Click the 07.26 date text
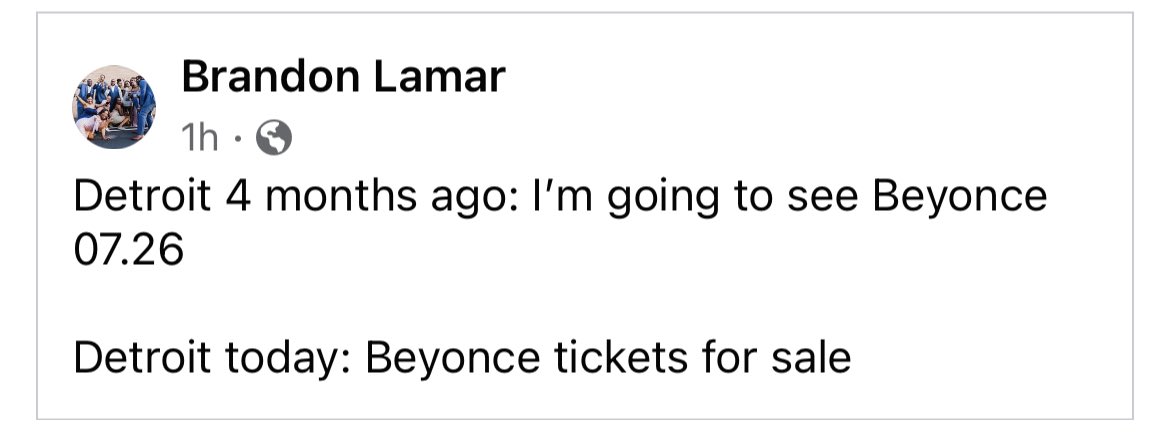The width and height of the screenshot is (1170, 442). click(128, 250)
